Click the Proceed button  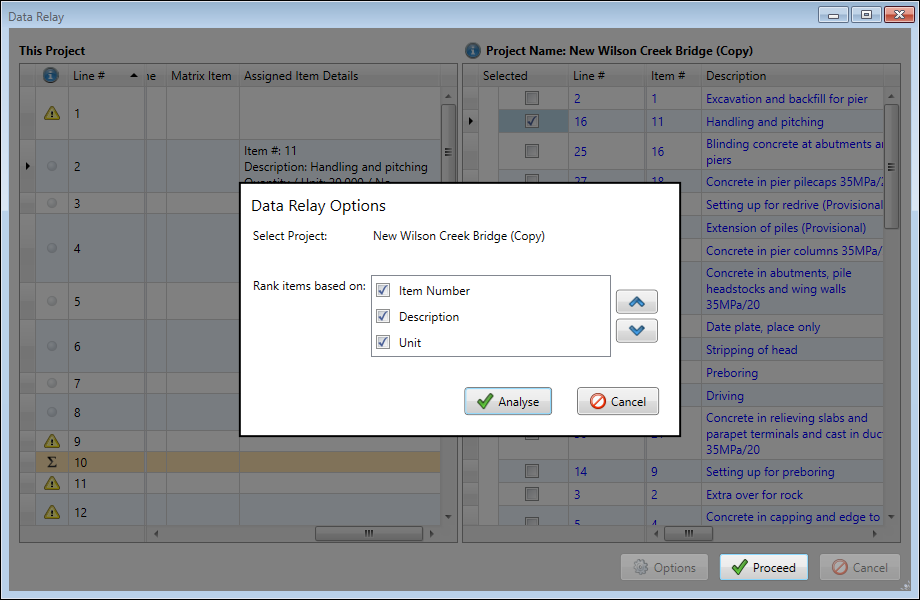765,567
